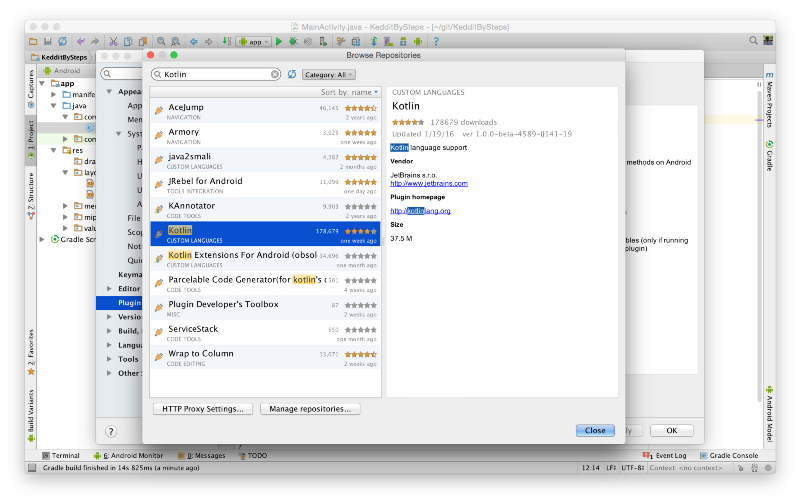This screenshot has height=502, width=800.
Task: Click the Close button in Browse Repositories
Action: pos(595,431)
